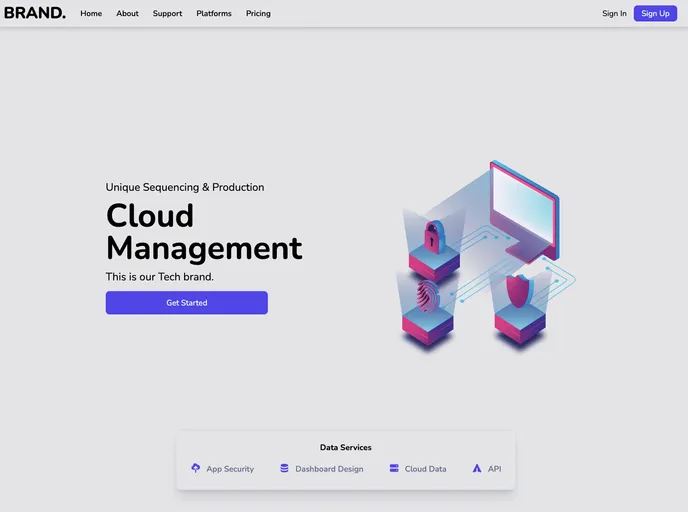This screenshot has height=512, width=688.
Task: Go to the About page
Action: click(127, 14)
